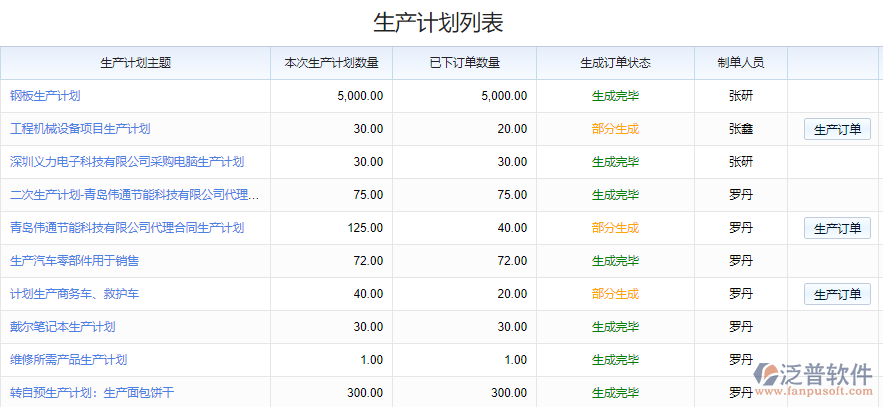Open 转自预生产计划：生产面包饼干 link

click(92, 393)
